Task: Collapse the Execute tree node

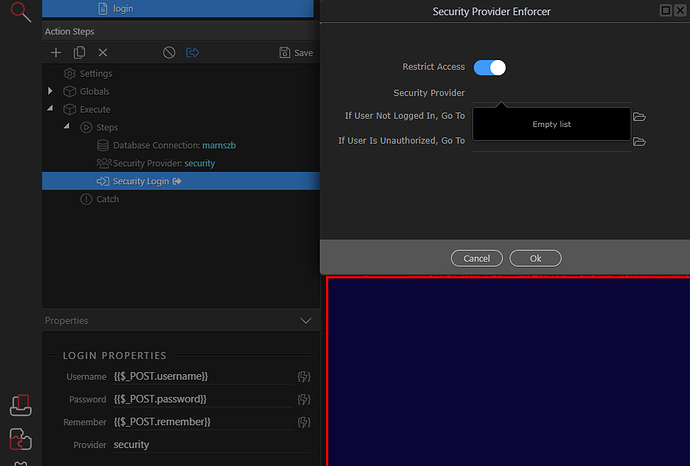Action: 50,108
